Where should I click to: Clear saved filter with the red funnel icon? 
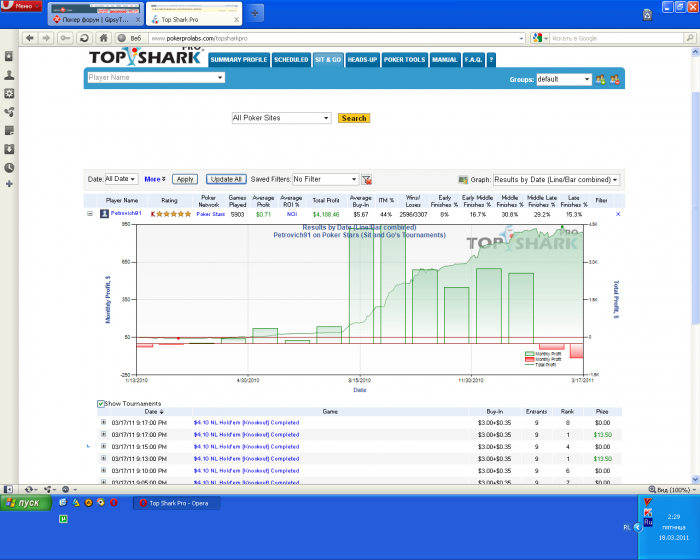pos(367,180)
